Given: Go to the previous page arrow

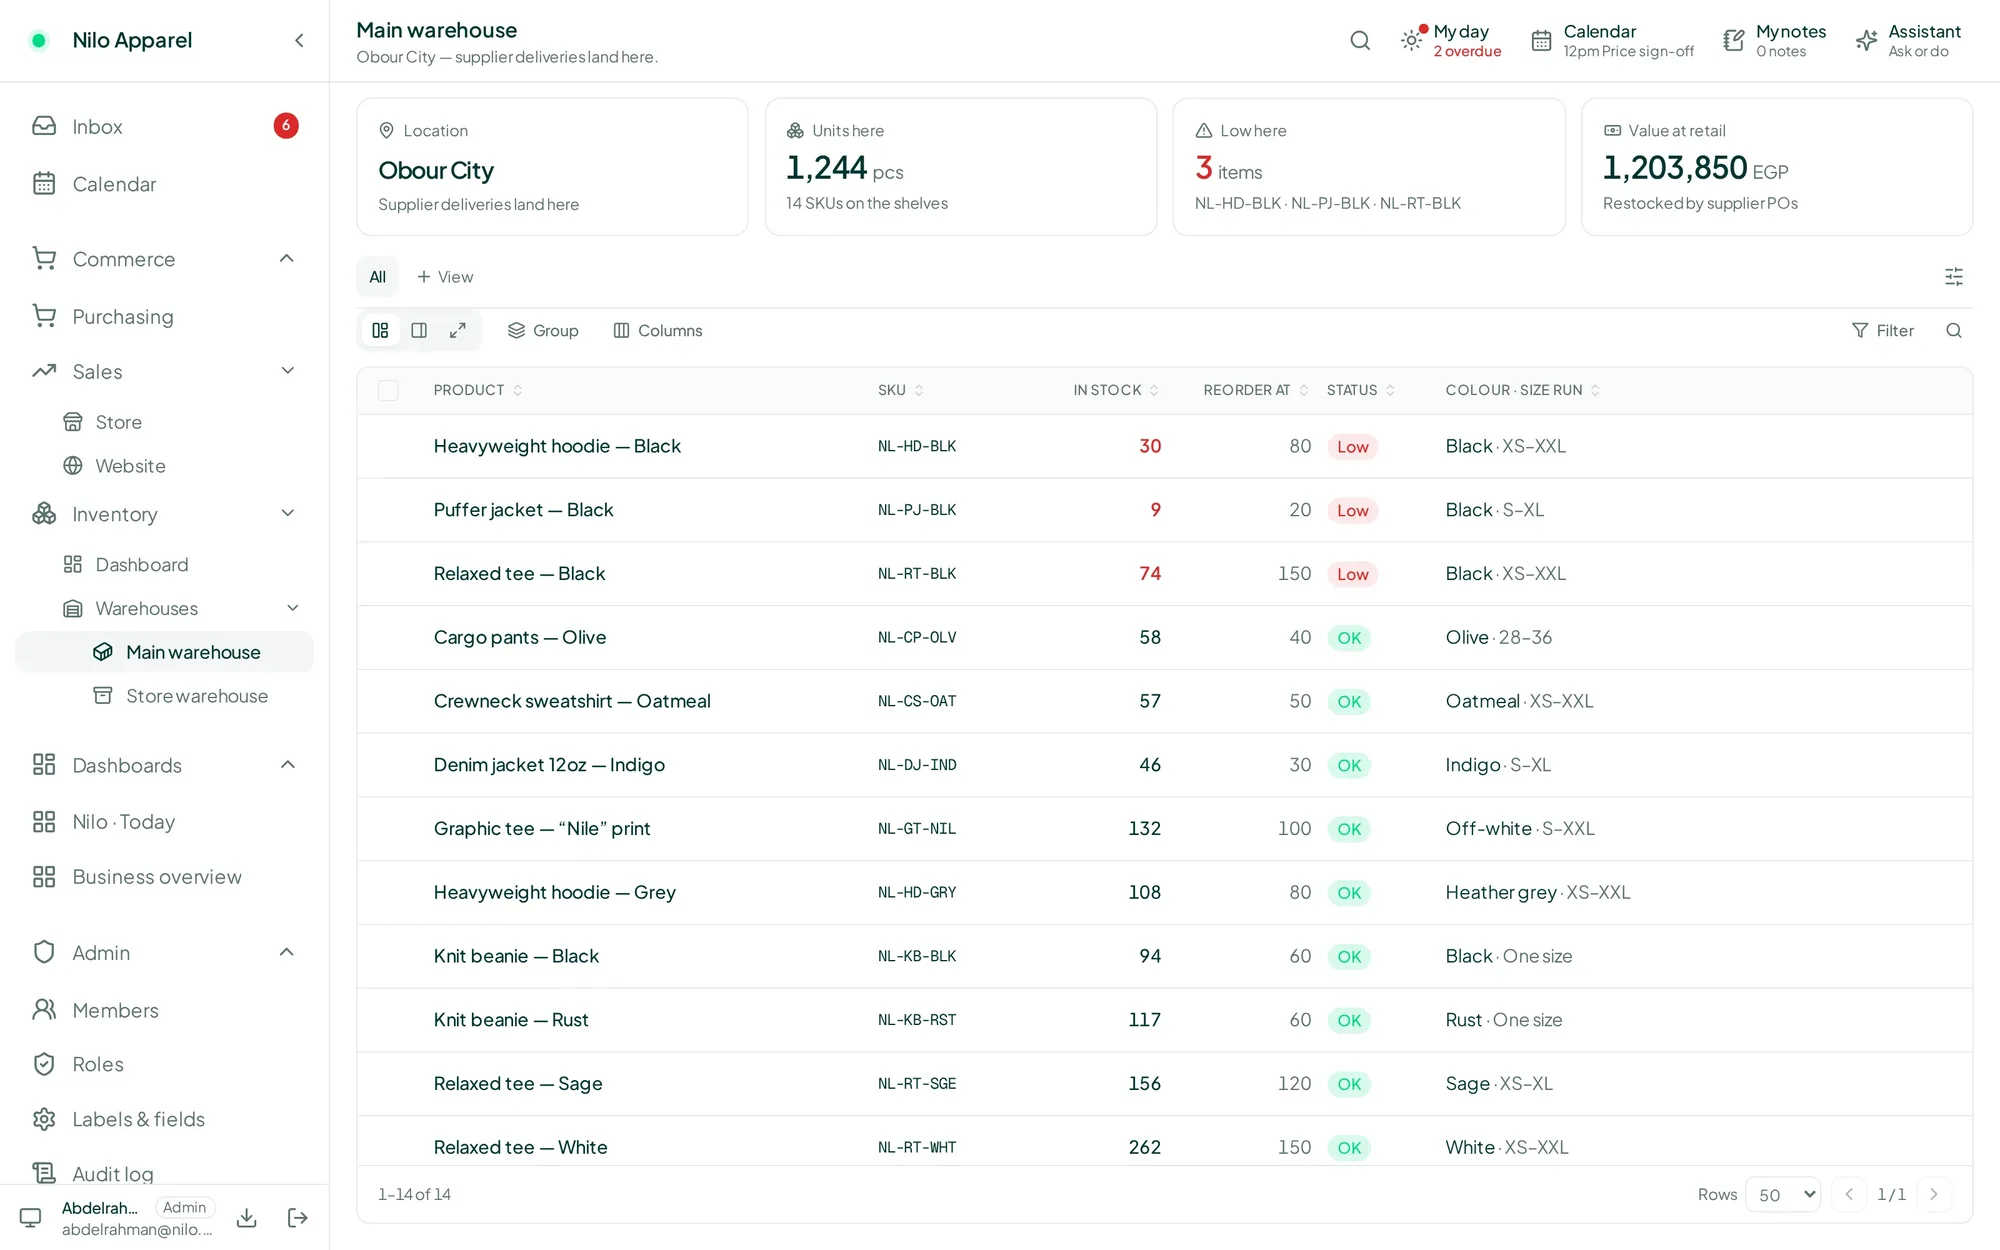Looking at the screenshot, I should point(1849,1194).
